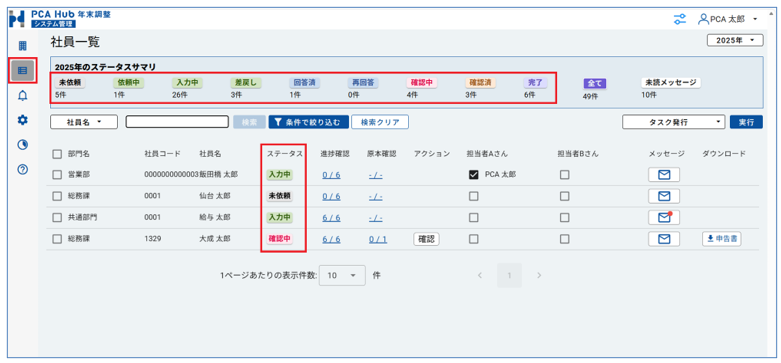The width and height of the screenshot is (781, 363).
Task: Filter by 完了 status summary
Action: (x=535, y=83)
